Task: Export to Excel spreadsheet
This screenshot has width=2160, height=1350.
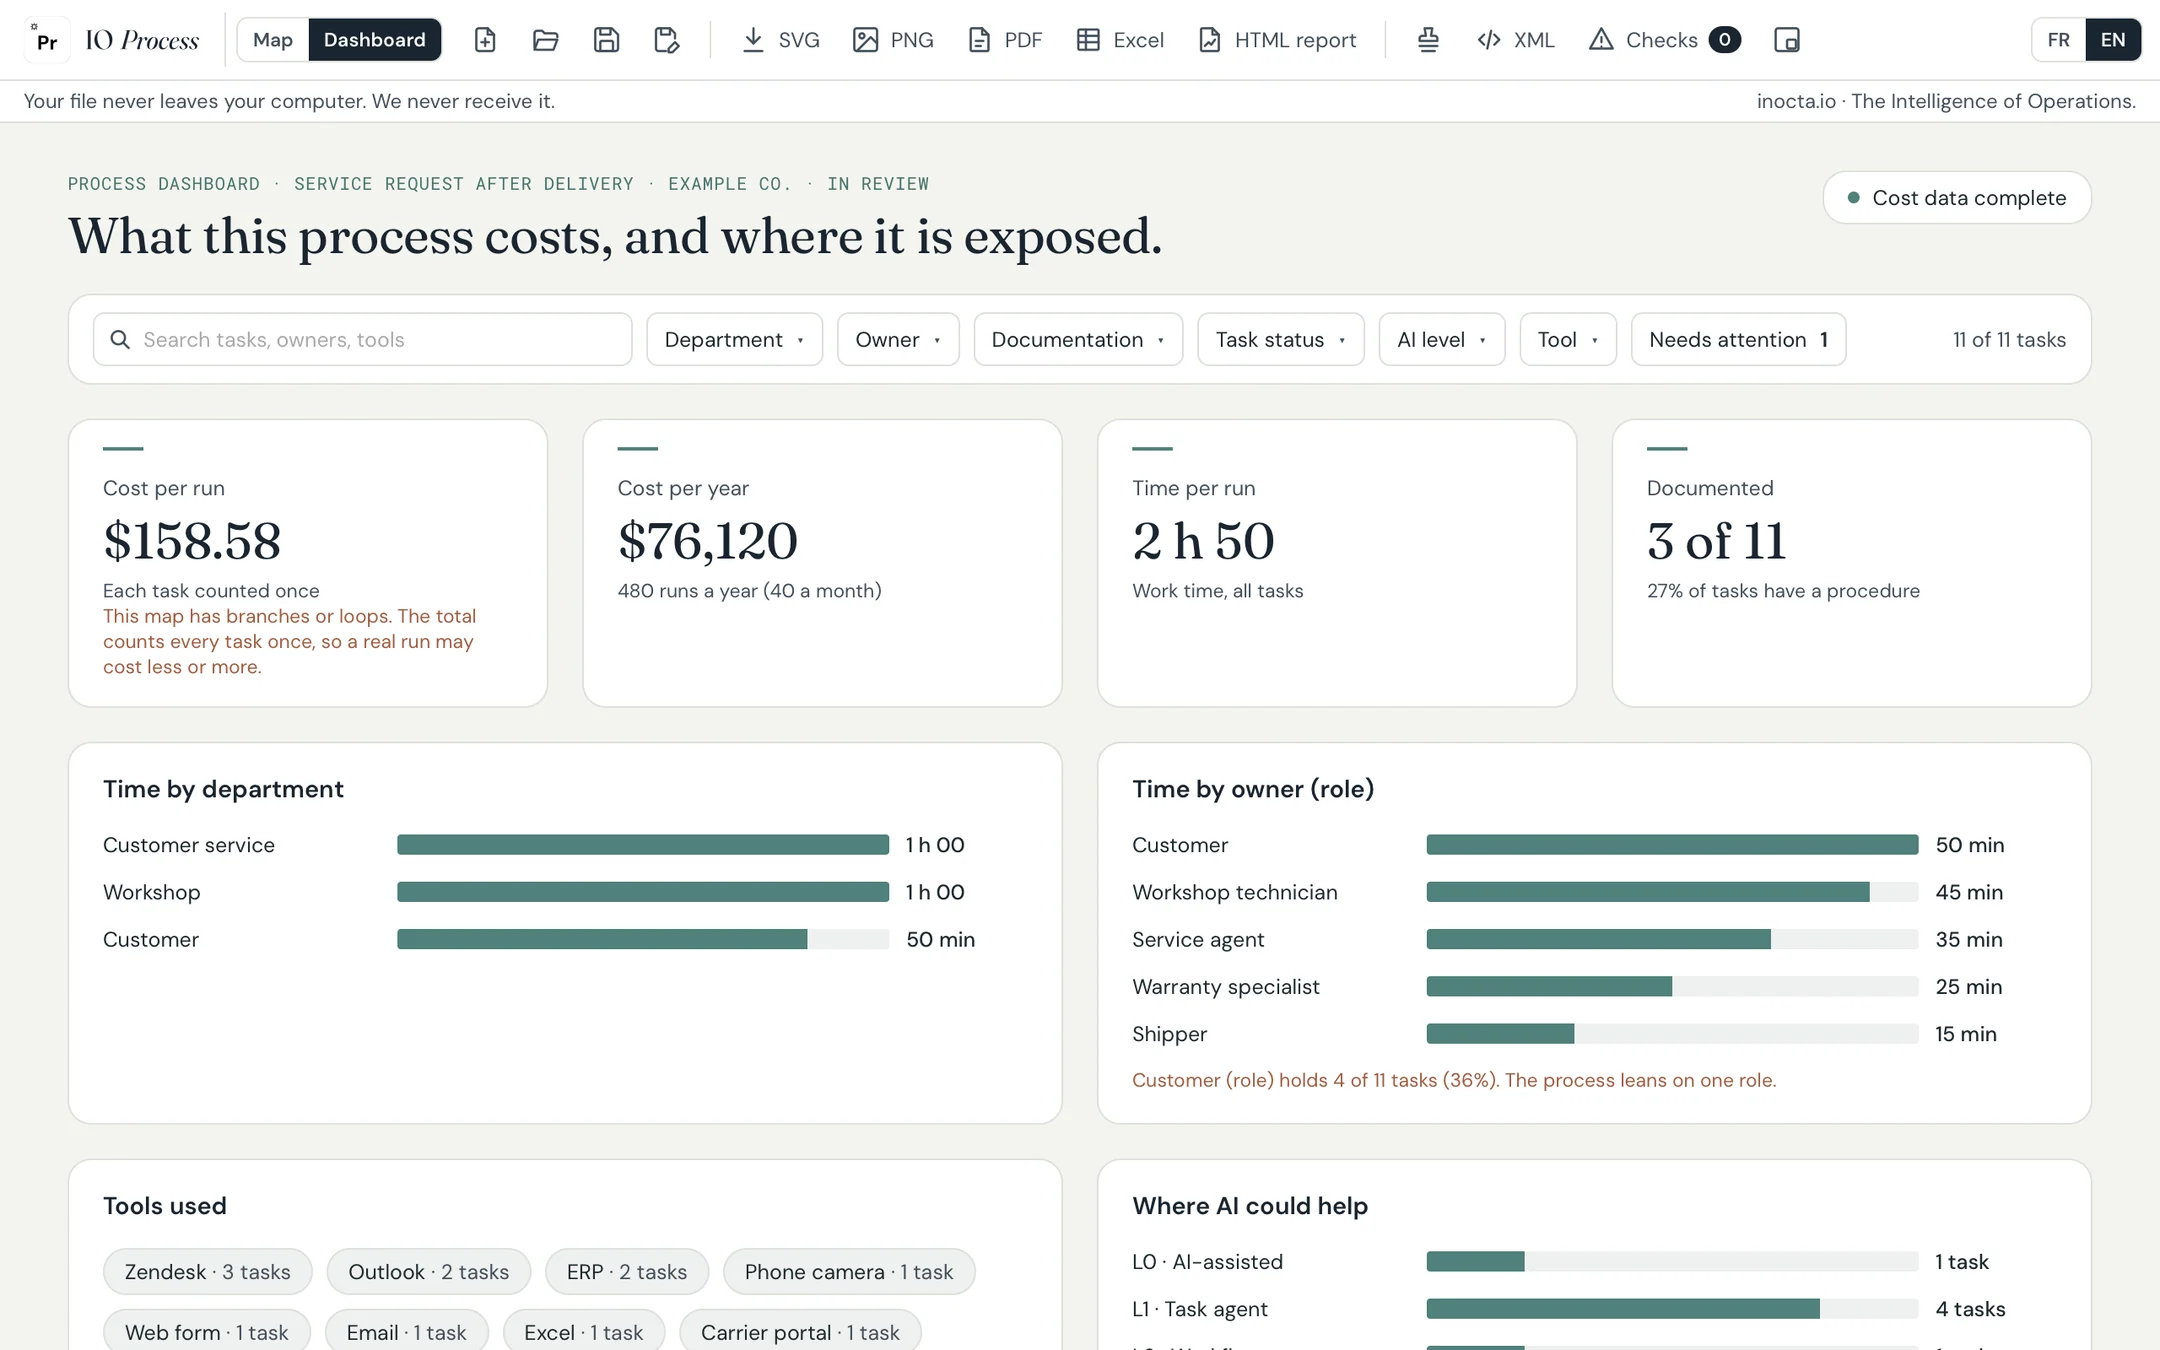Action: tap(1120, 40)
